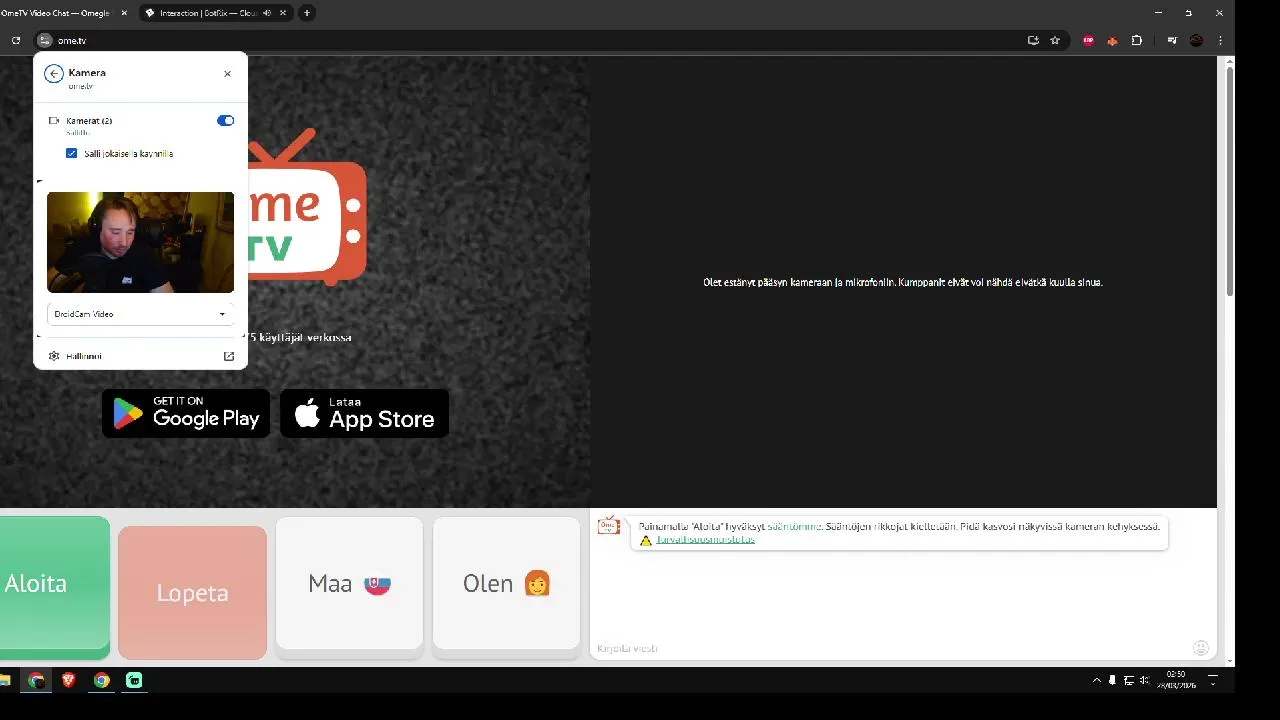
Task: Open Hallinnoi settings link in popup
Action: click(140, 356)
